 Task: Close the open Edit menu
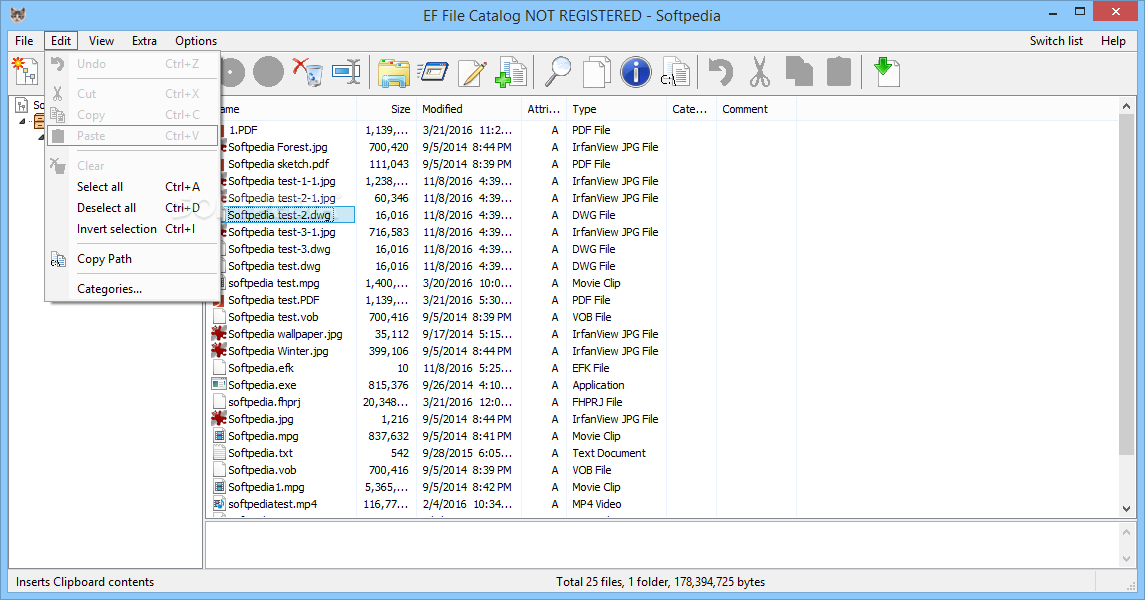click(61, 41)
